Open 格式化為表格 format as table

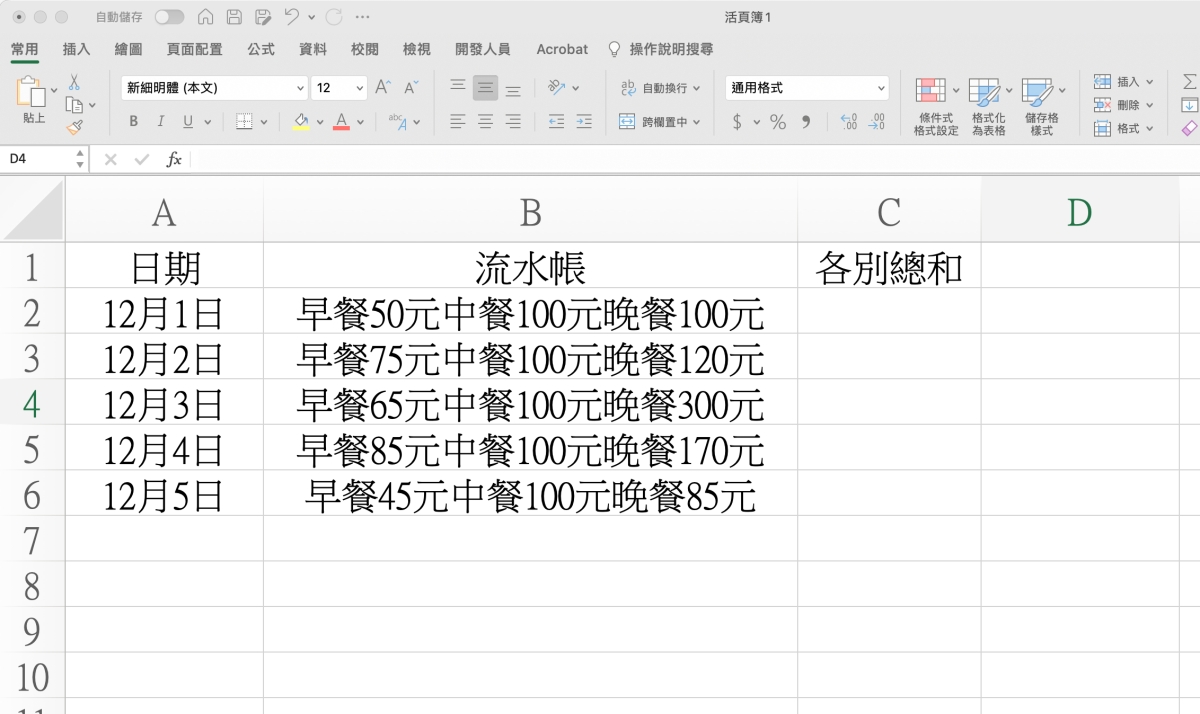coord(990,107)
